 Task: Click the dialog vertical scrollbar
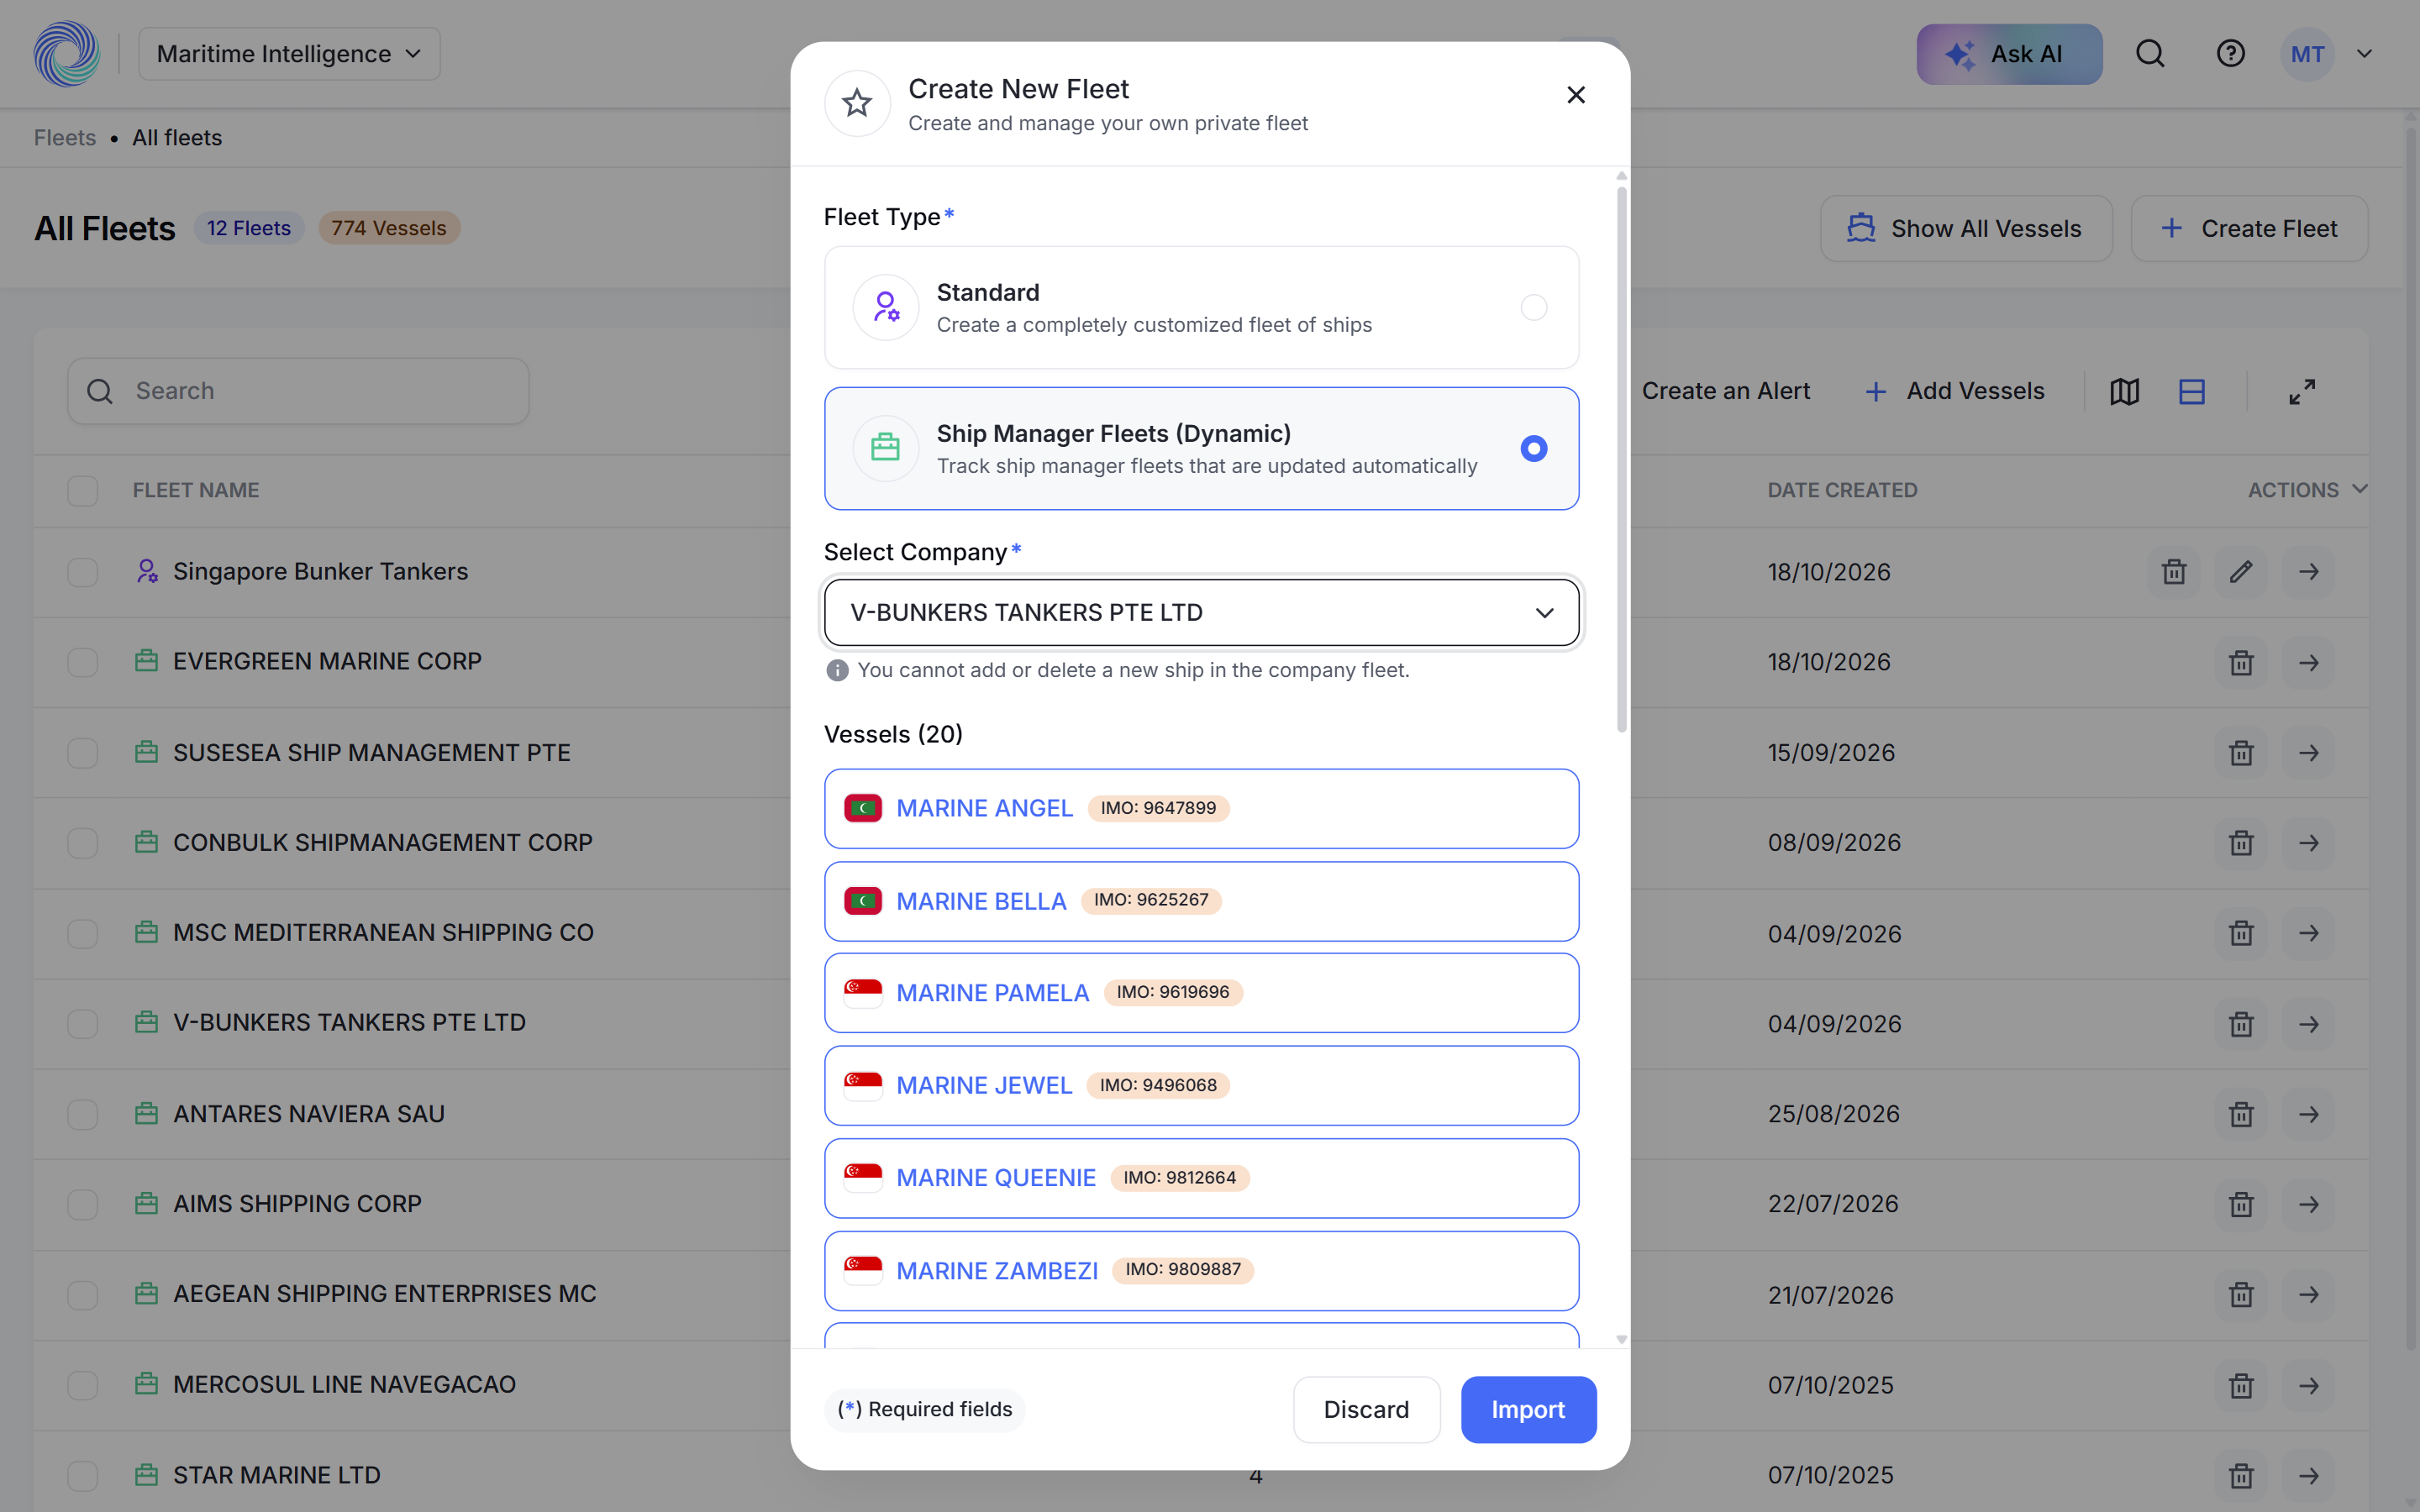[1621, 460]
